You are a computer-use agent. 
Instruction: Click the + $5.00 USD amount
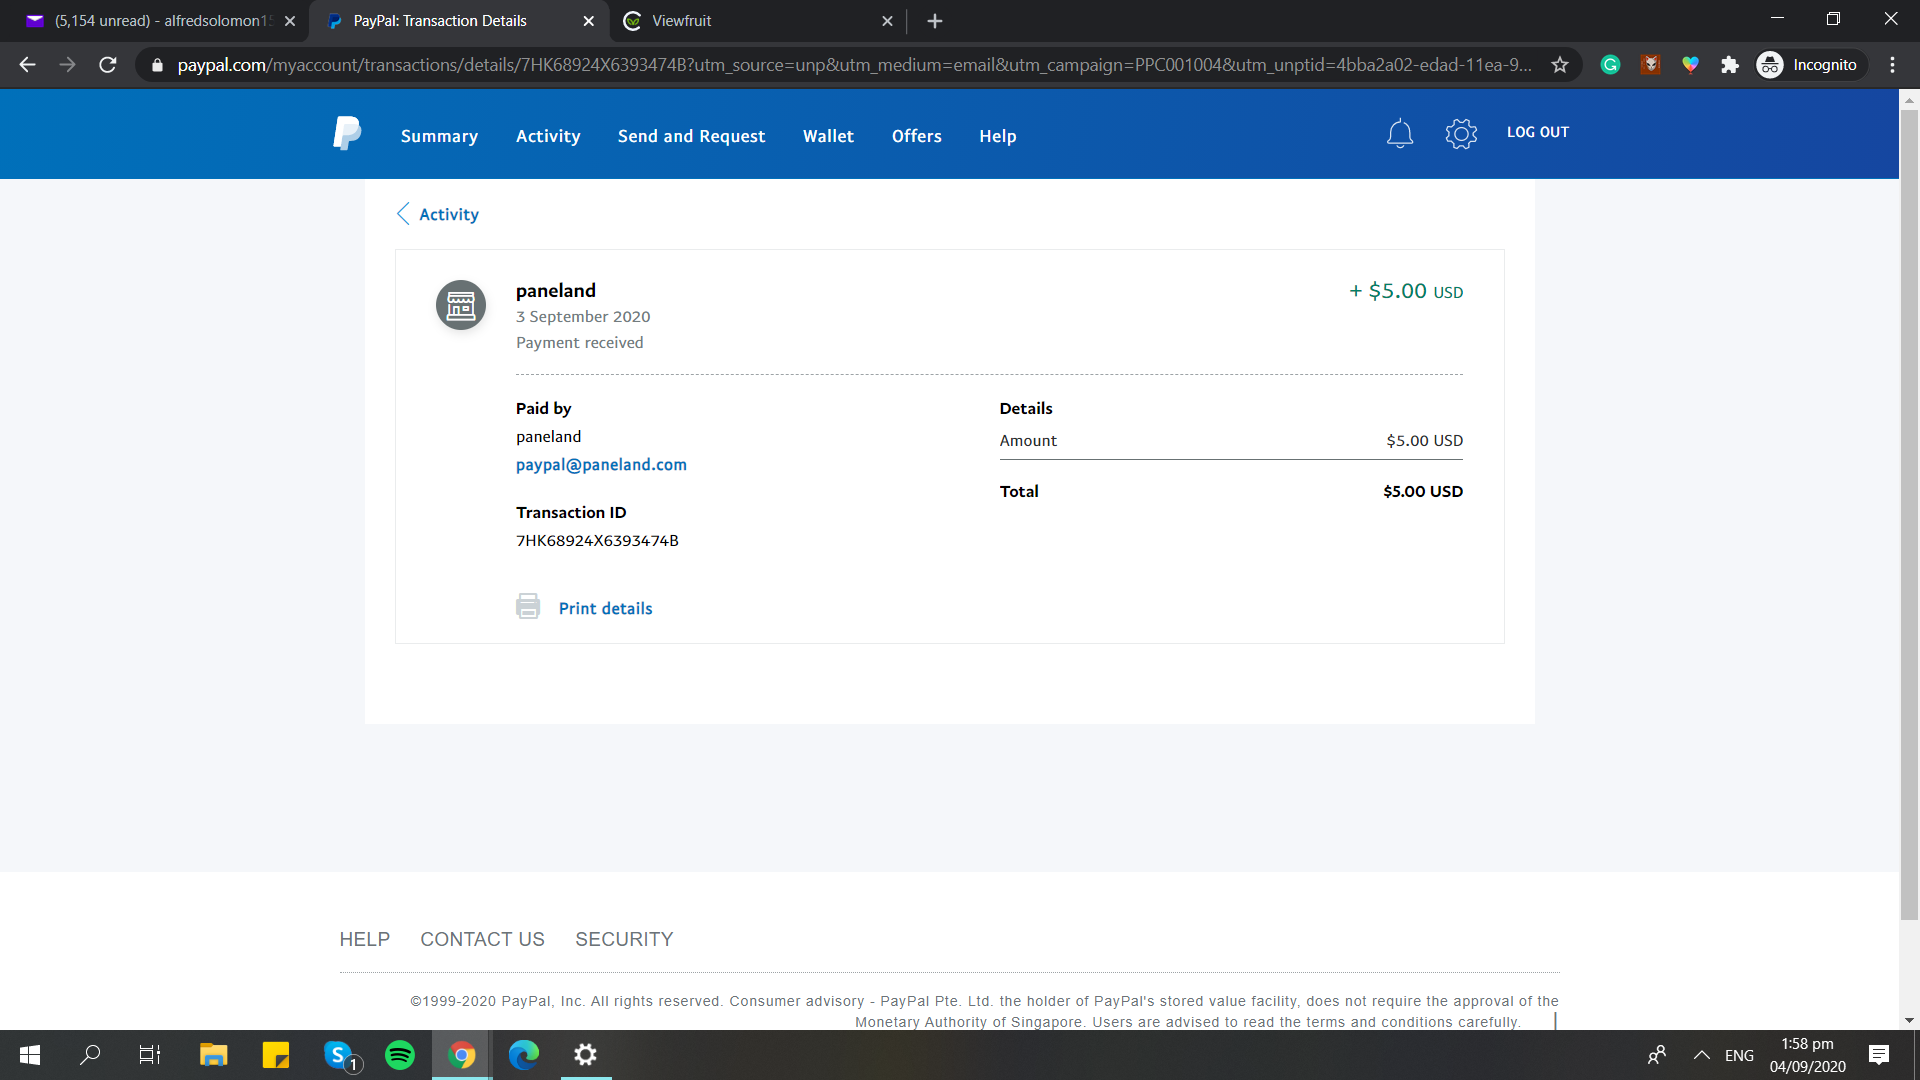point(1406,291)
